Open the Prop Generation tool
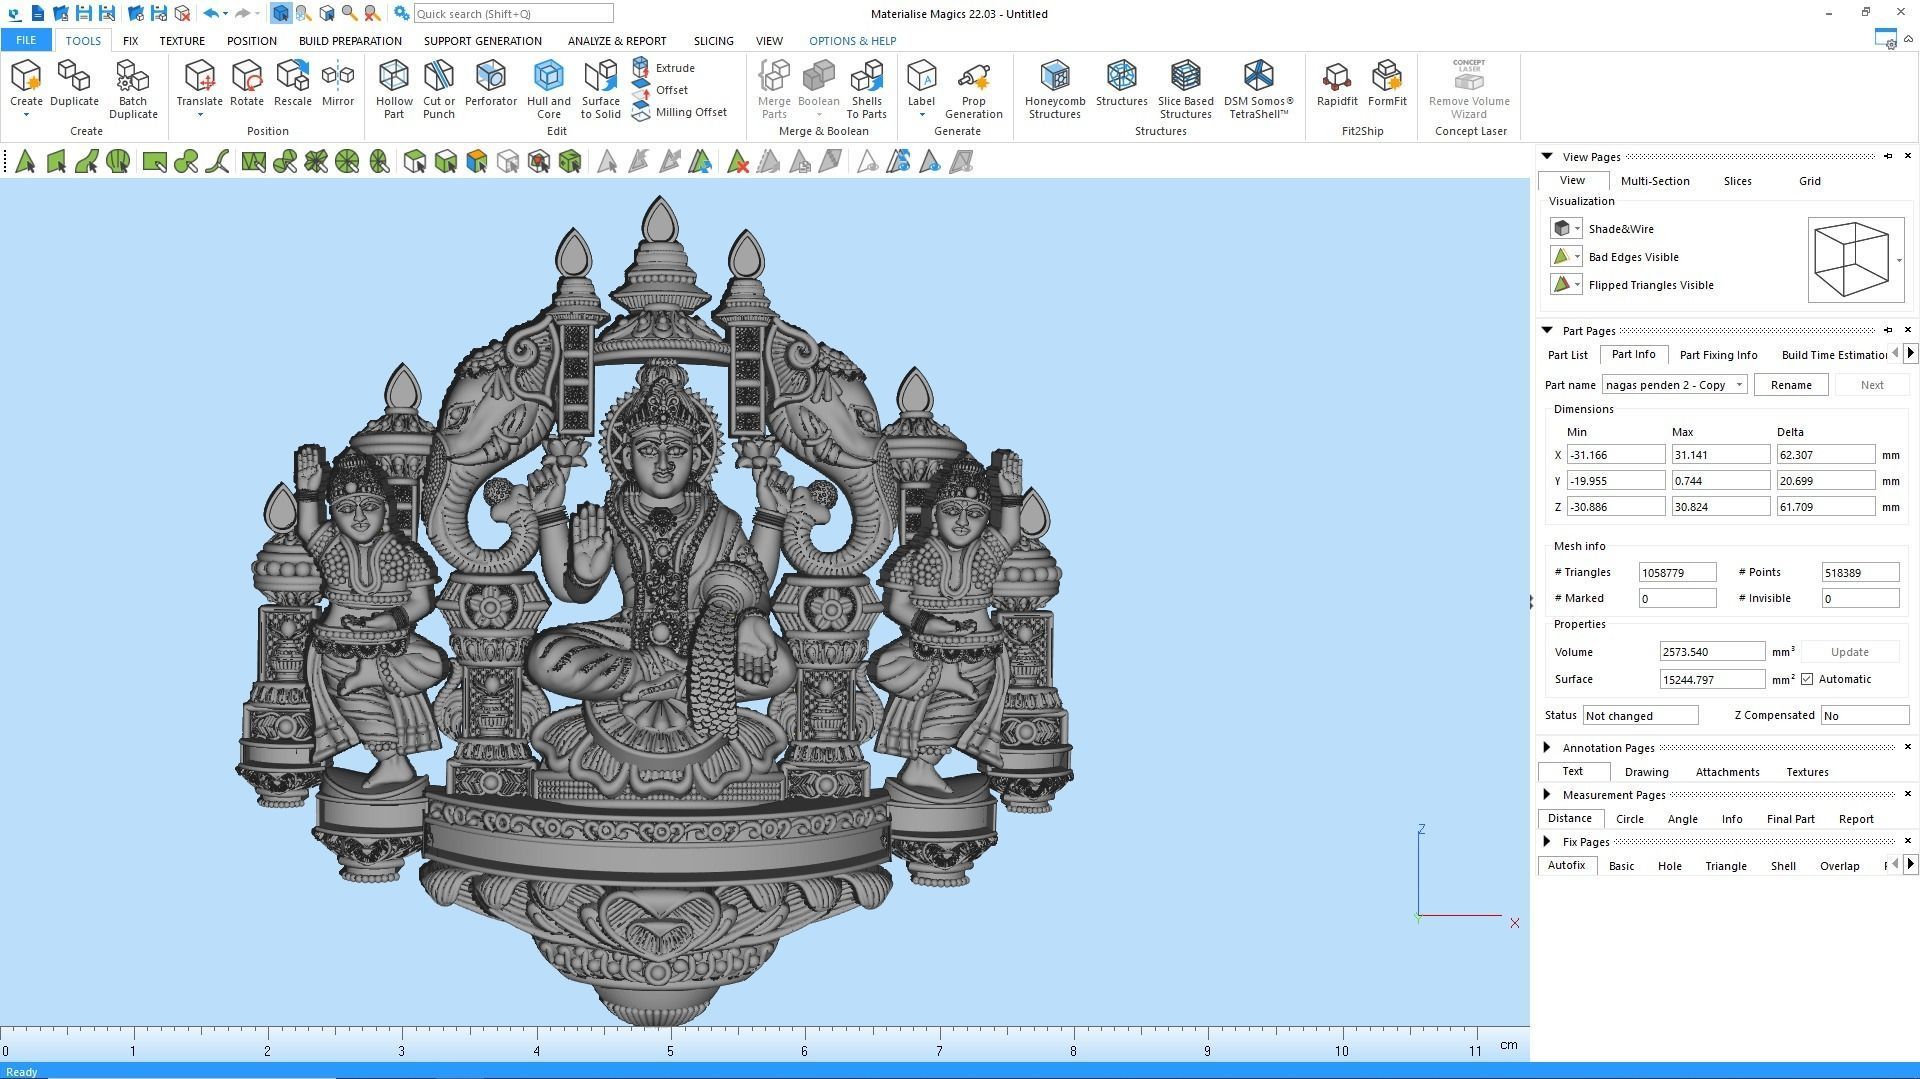 click(973, 90)
